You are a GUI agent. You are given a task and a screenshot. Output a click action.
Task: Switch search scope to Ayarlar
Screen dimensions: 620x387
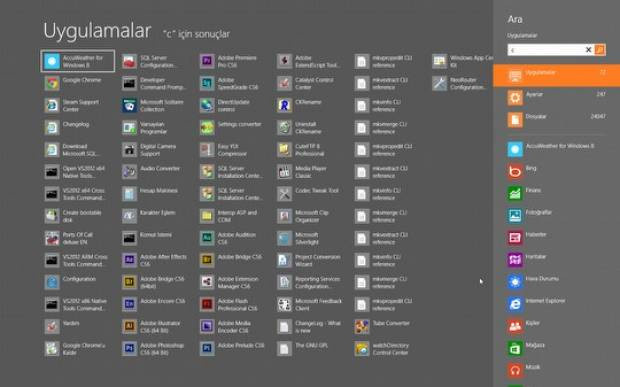click(556, 97)
